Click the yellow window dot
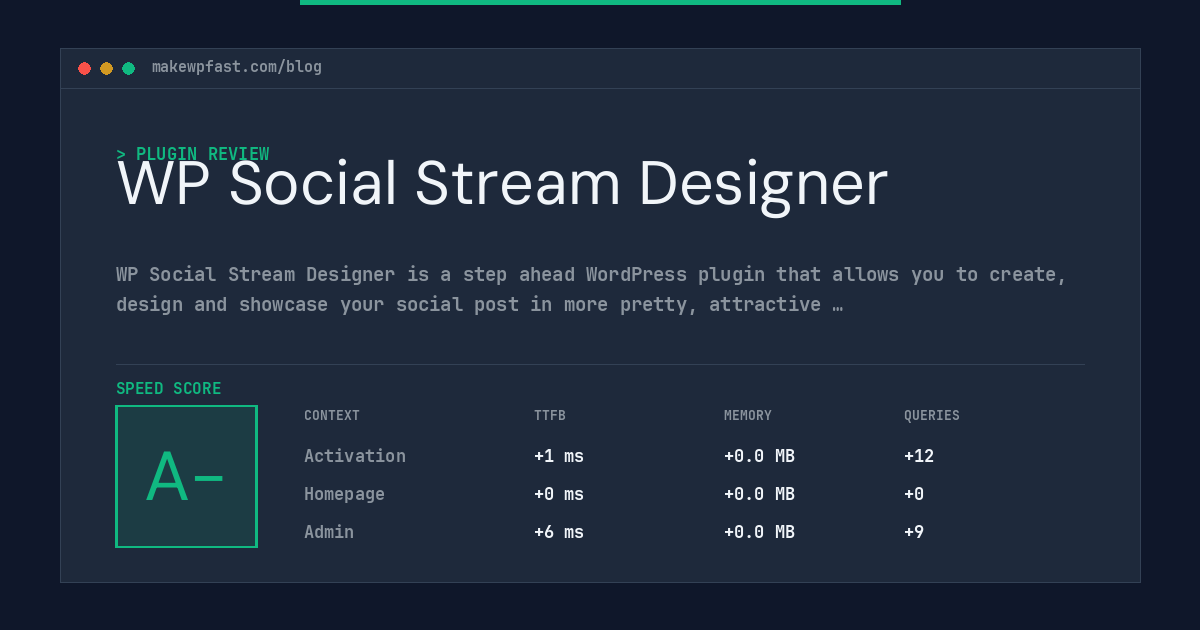Screen dimensions: 1200x630 [107, 68]
